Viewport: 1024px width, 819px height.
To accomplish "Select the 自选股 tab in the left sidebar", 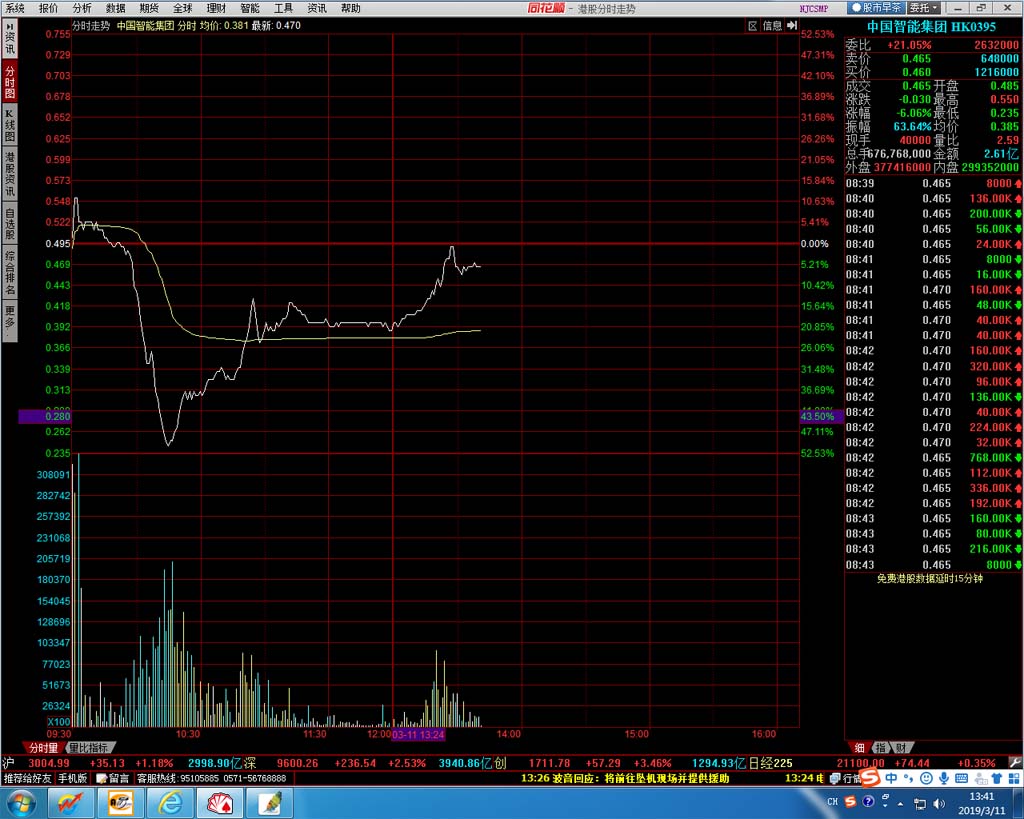I will coord(10,223).
